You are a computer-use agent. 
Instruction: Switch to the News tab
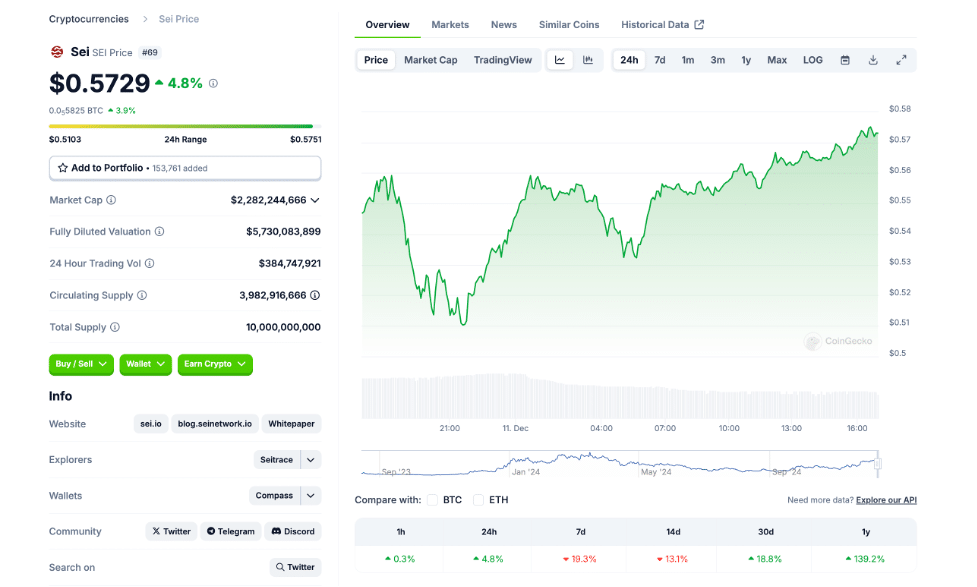click(503, 25)
